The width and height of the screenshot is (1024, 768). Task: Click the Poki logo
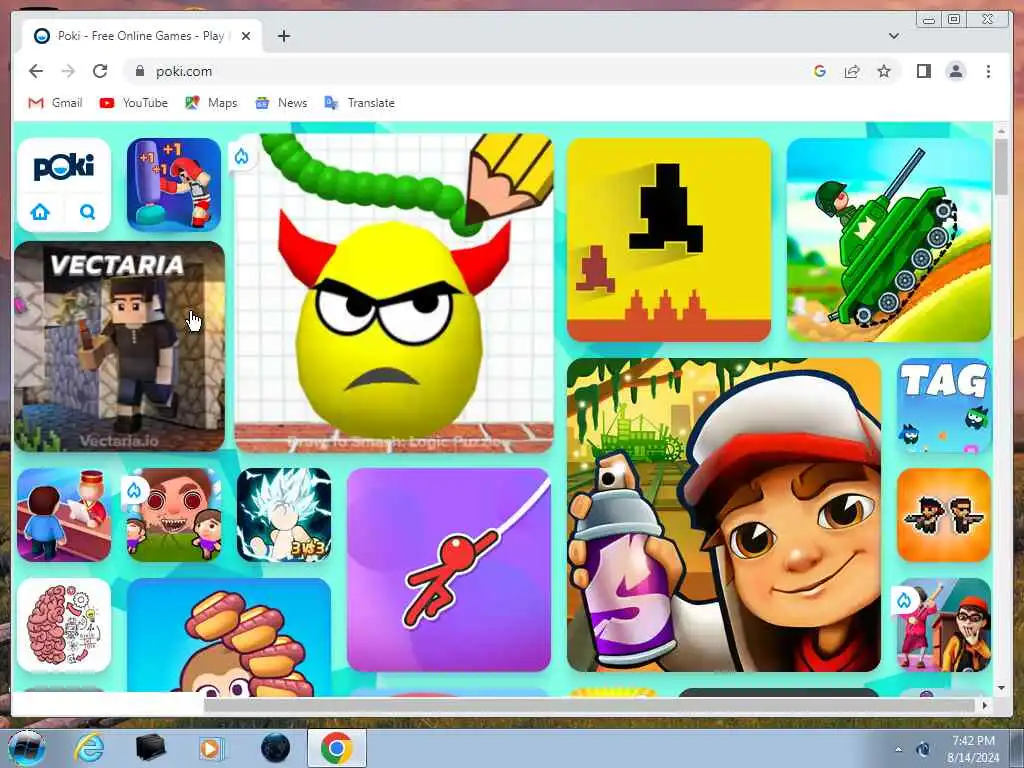point(64,167)
